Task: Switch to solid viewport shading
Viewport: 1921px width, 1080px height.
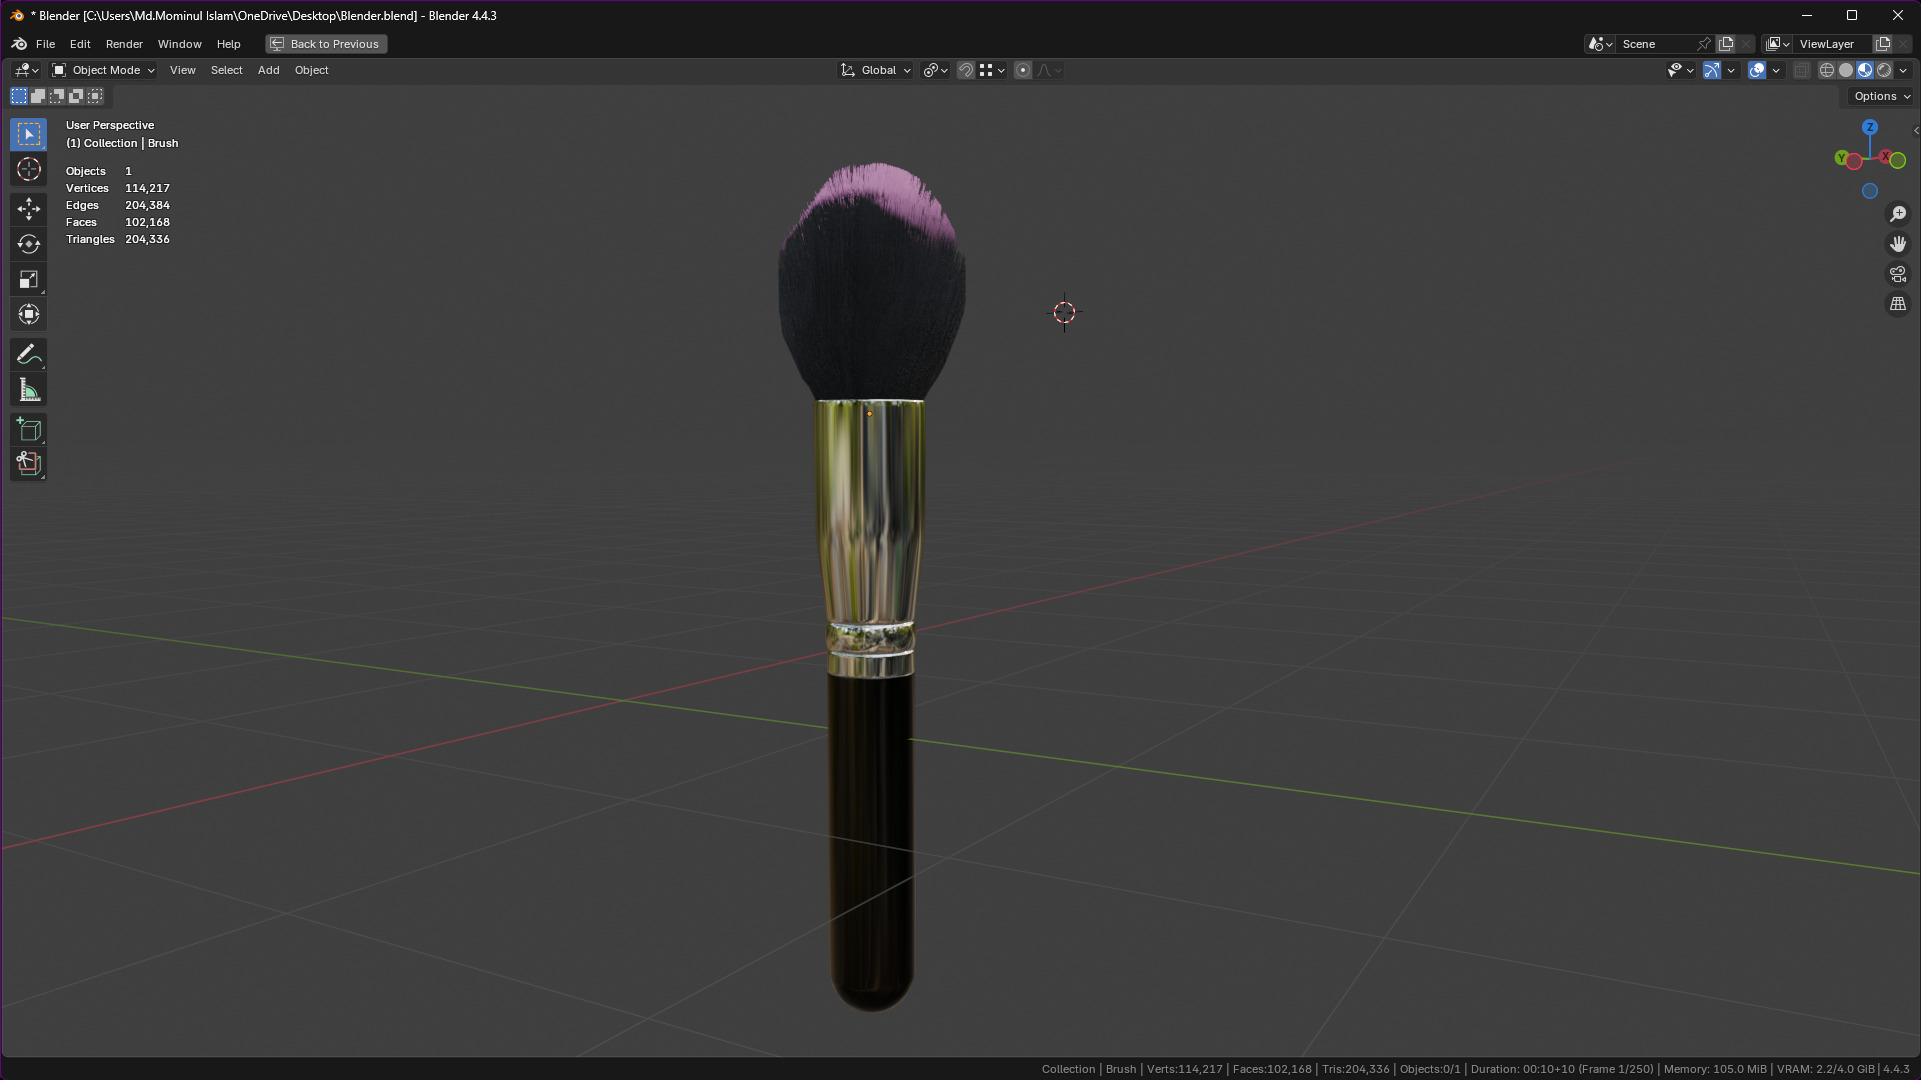Action: [1846, 70]
